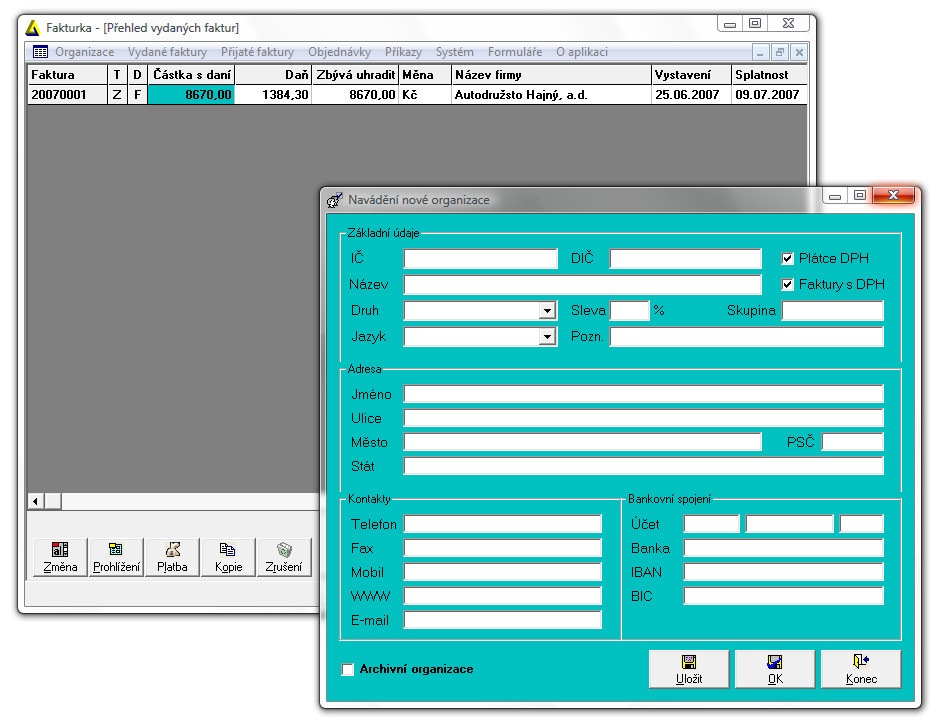Click the IBAN field
Screen dimensions: 937x727
[x=783, y=572]
